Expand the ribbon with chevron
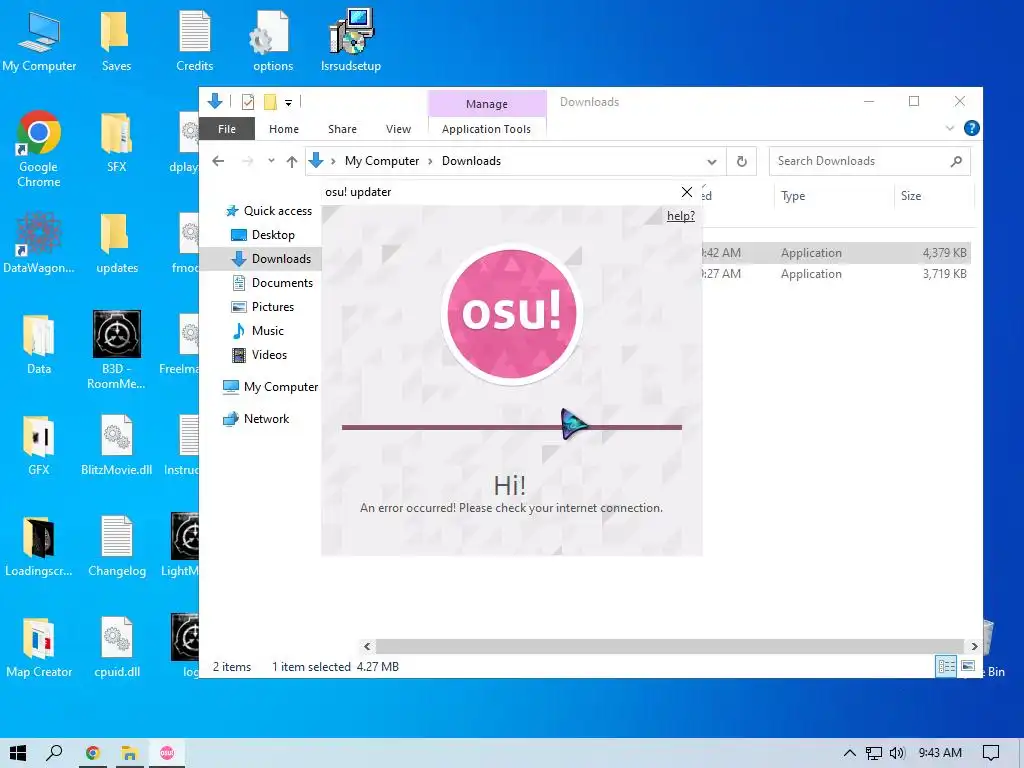 point(950,129)
